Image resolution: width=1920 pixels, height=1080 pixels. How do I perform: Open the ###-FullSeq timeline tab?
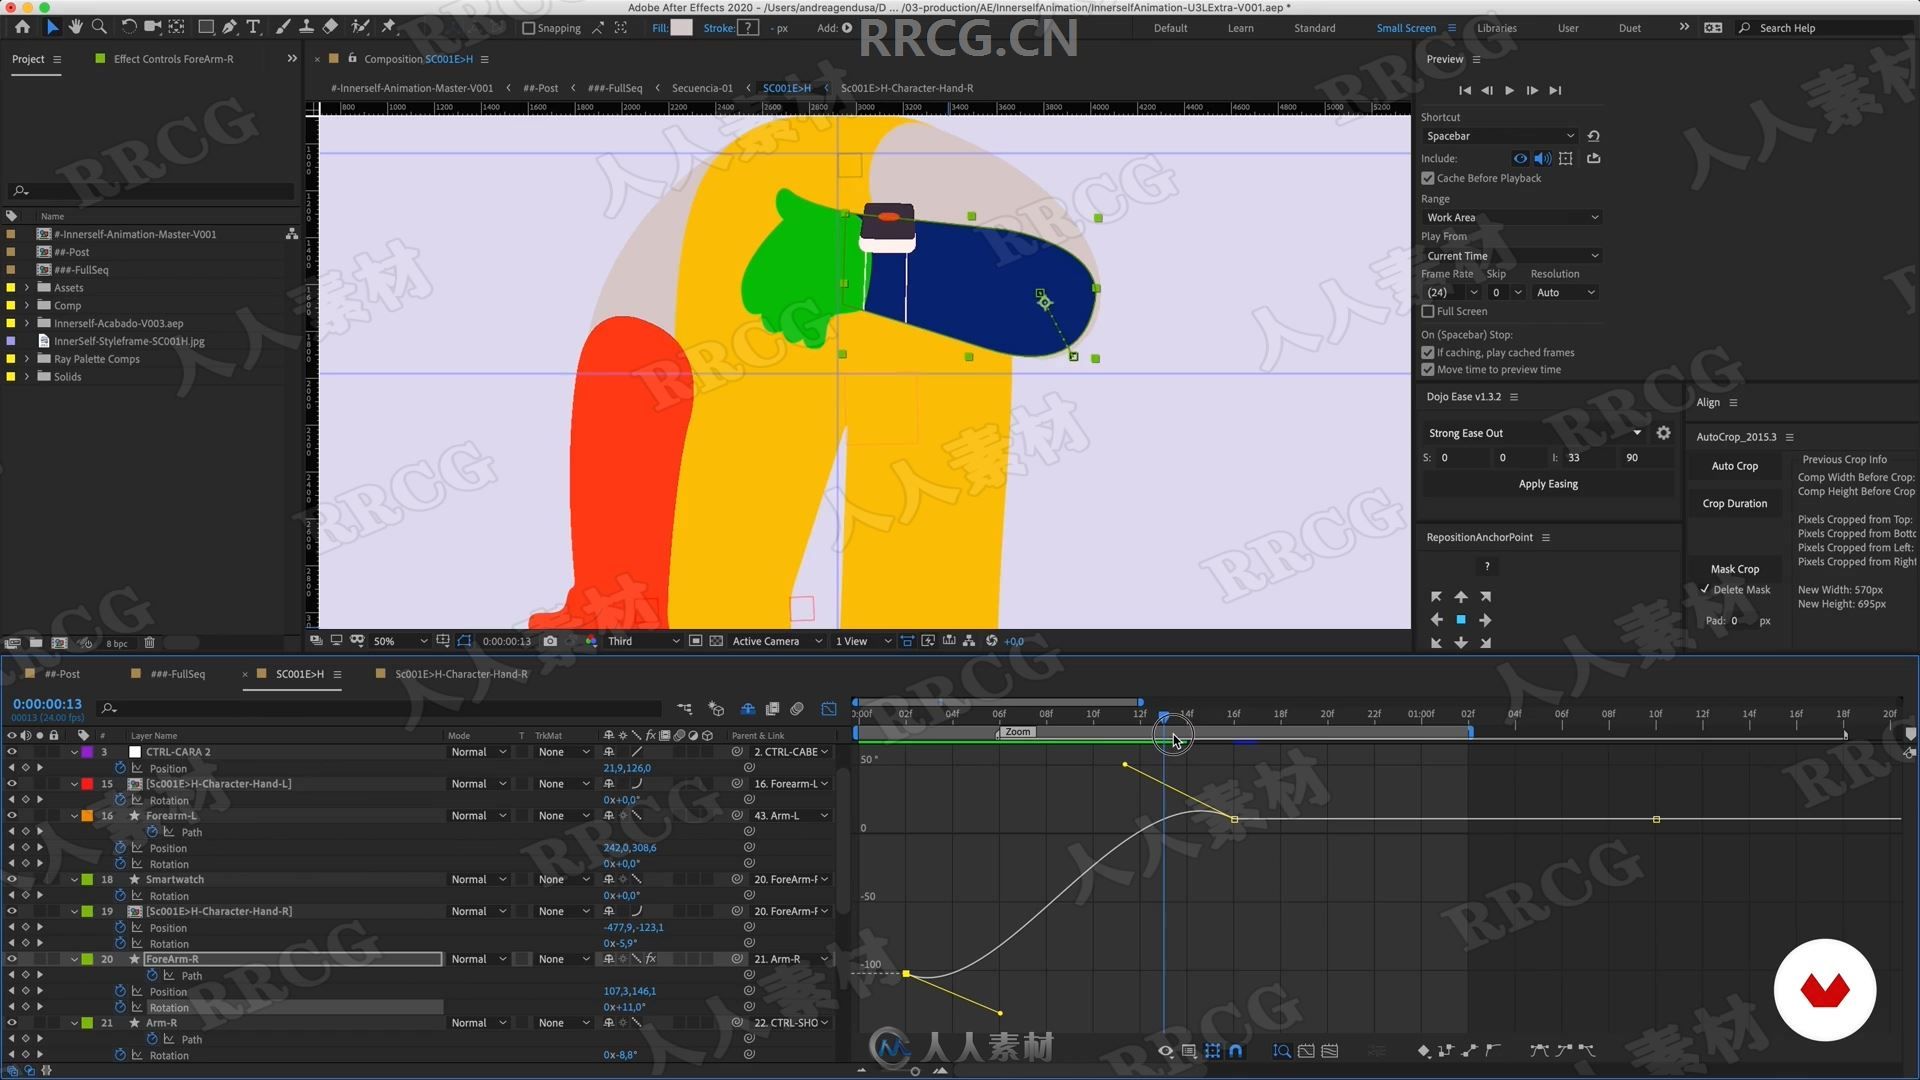tap(177, 674)
